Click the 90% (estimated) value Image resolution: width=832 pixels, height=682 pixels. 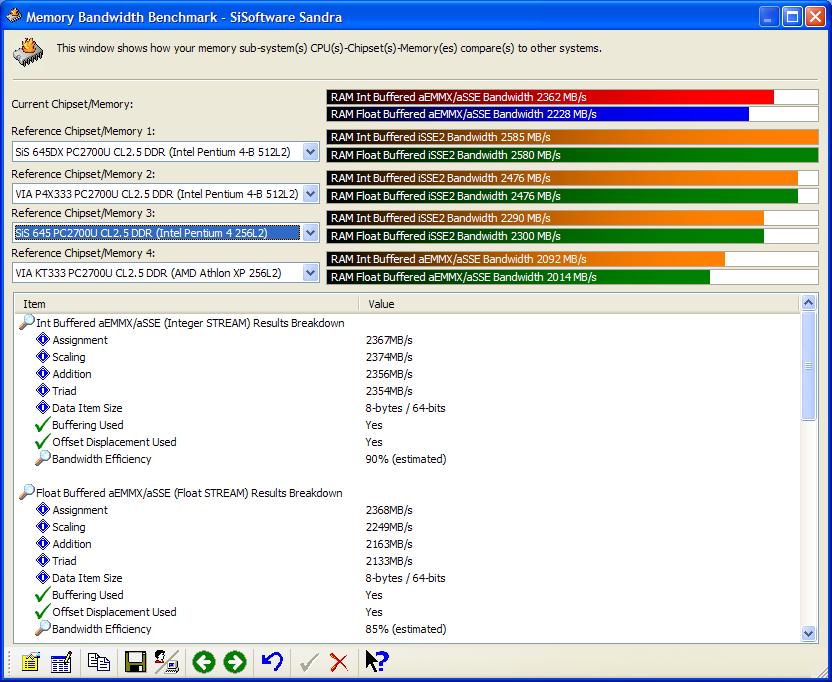[406, 459]
